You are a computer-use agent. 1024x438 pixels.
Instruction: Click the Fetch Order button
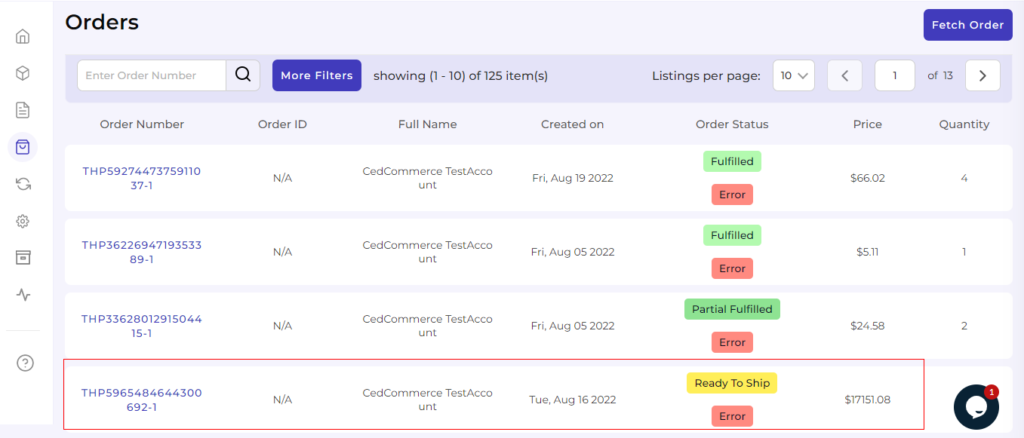point(967,25)
